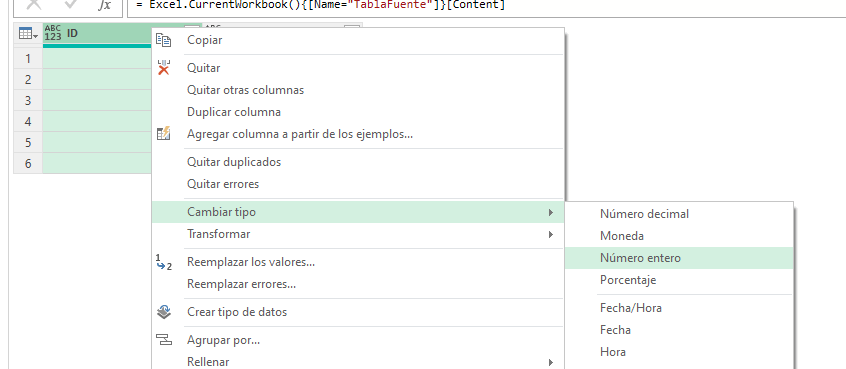This screenshot has width=846, height=369.
Task: Expand the arrow next to Rellenar
Action: (x=550, y=362)
